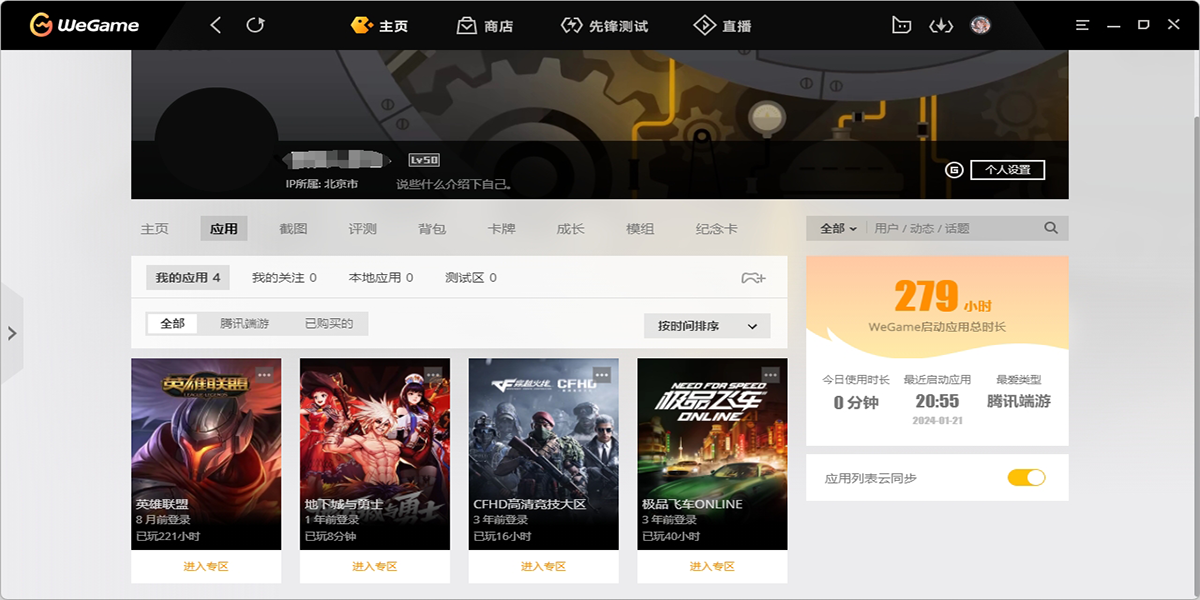Screen dimensions: 1200x600
Task: Open the 按时间排序 sort dropdown
Action: pos(707,326)
